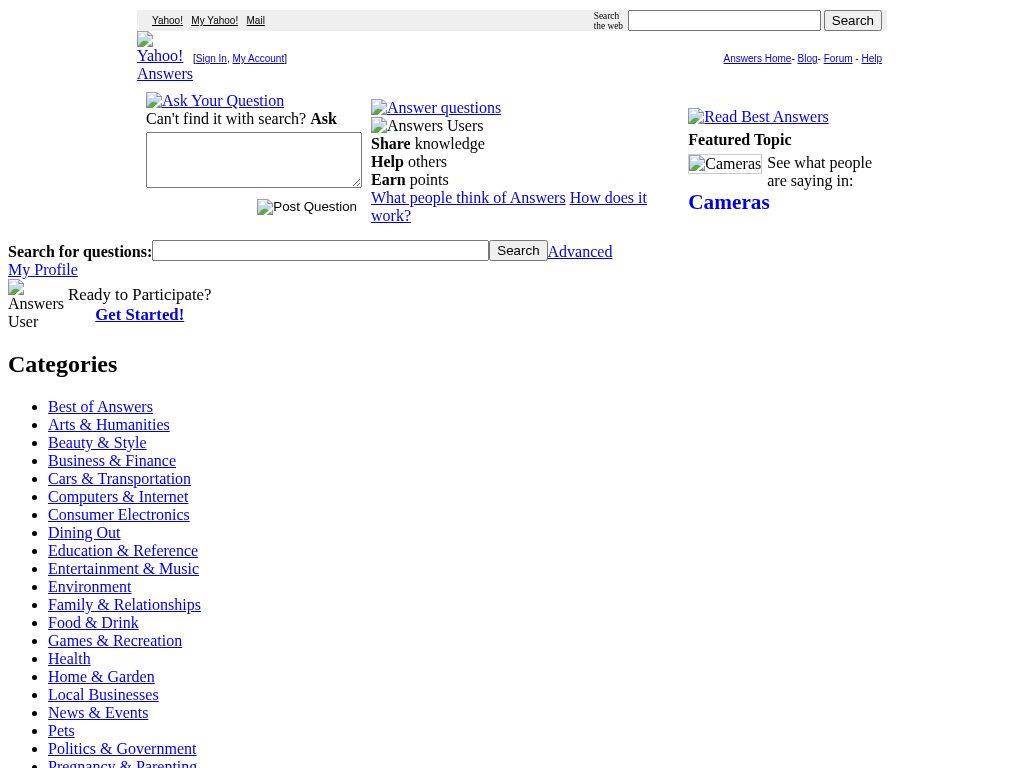The height and width of the screenshot is (768, 1024).
Task: Focus the Ask question text area
Action: (x=254, y=160)
